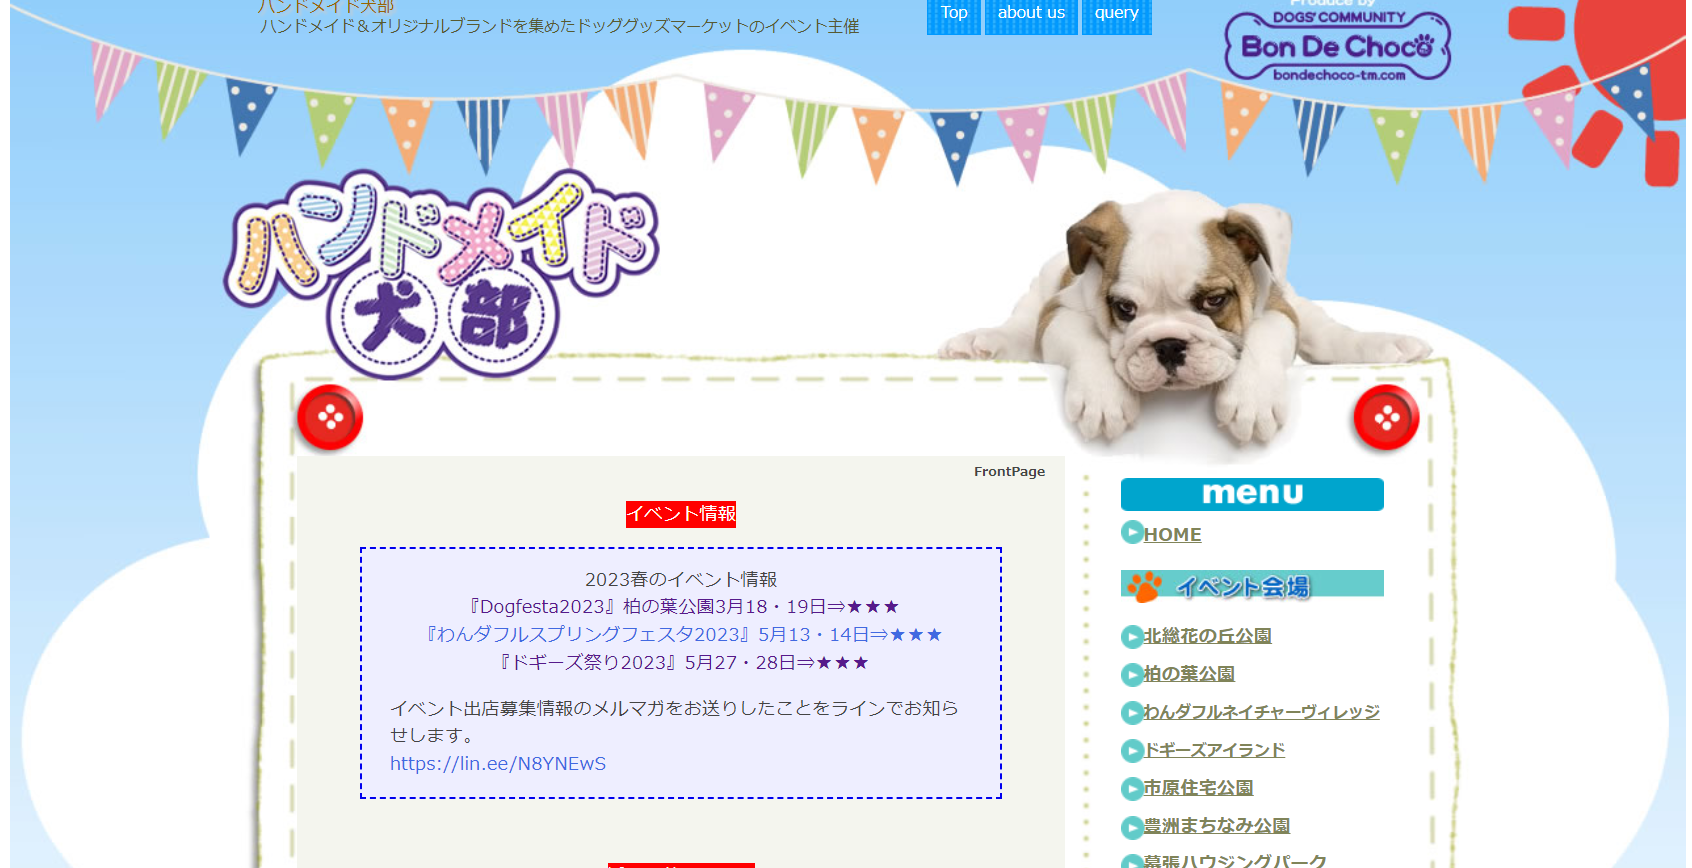The width and height of the screenshot is (1692, 868).
Task: Open the 北総花の丘公園 link
Action: 1207,636
